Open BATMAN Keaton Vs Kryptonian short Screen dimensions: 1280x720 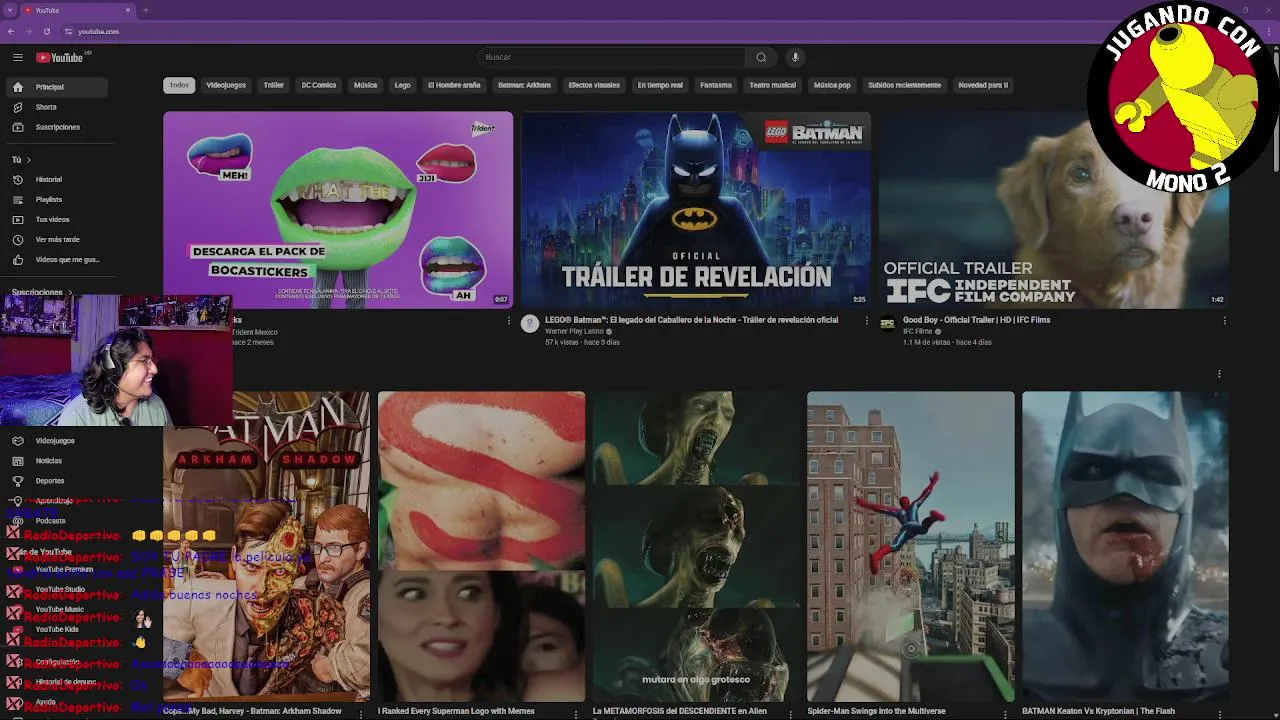click(1125, 546)
